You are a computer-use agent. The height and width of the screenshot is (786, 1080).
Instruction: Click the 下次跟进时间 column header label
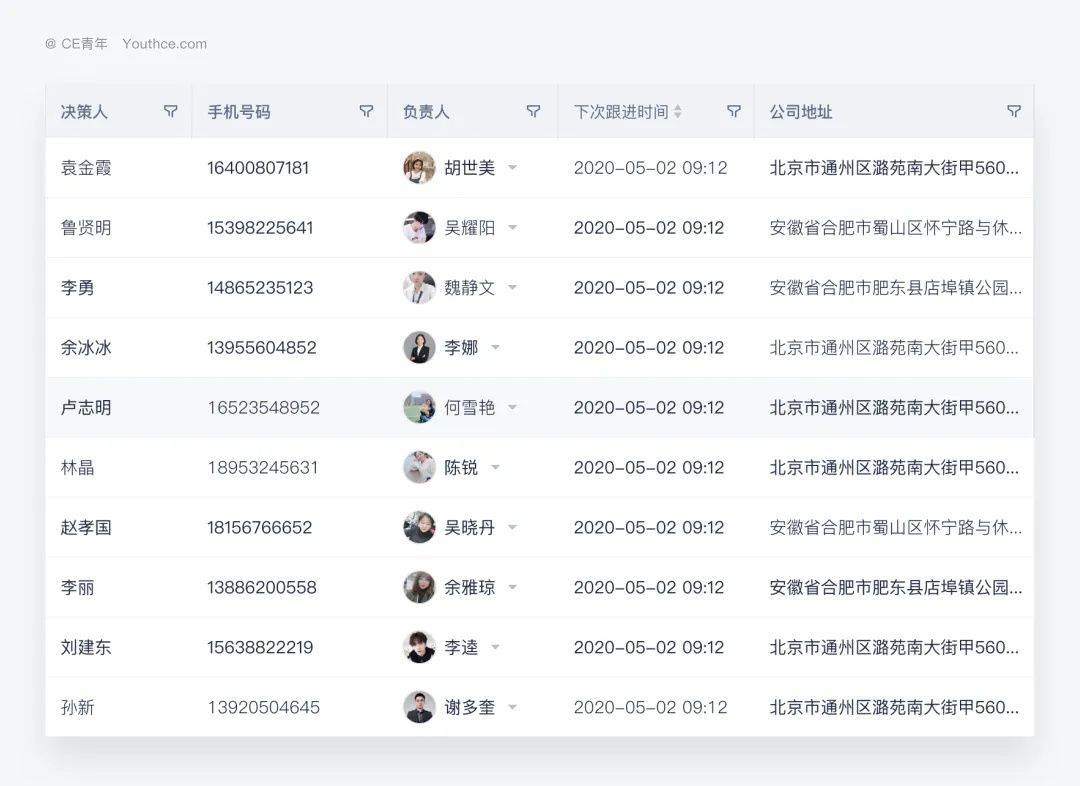pyautogui.click(x=621, y=112)
